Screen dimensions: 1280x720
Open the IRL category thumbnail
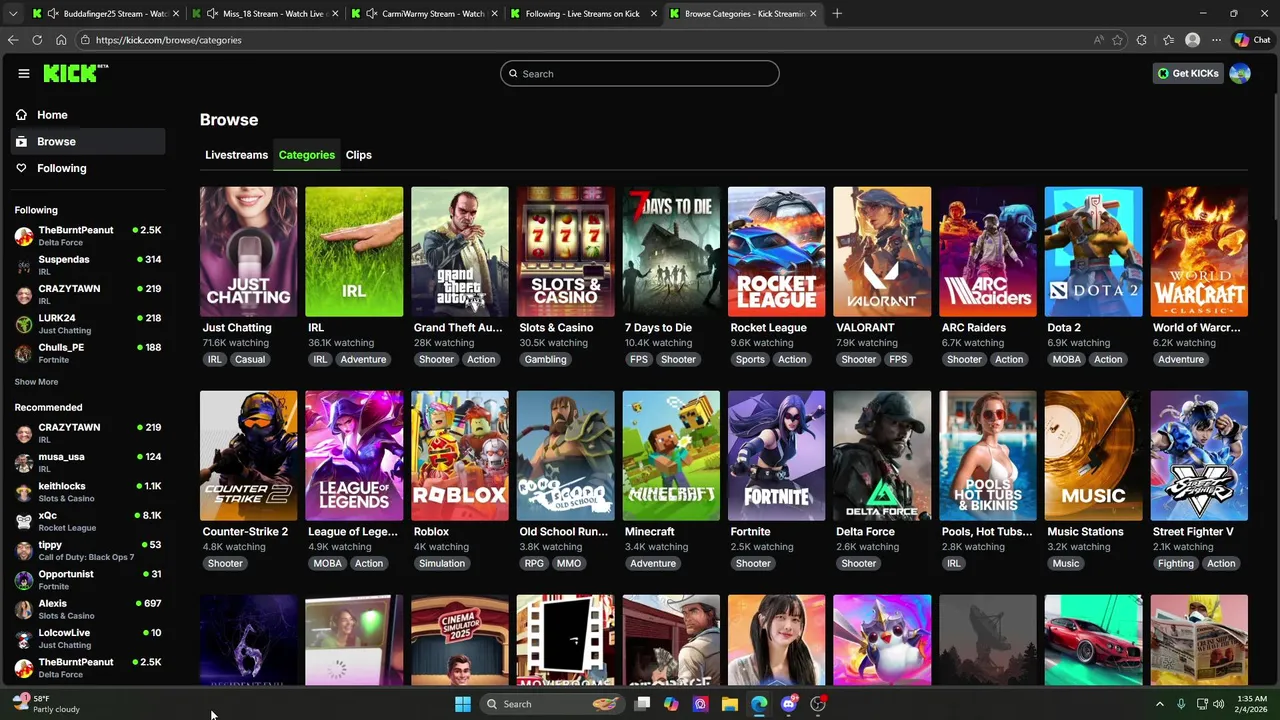pos(354,252)
